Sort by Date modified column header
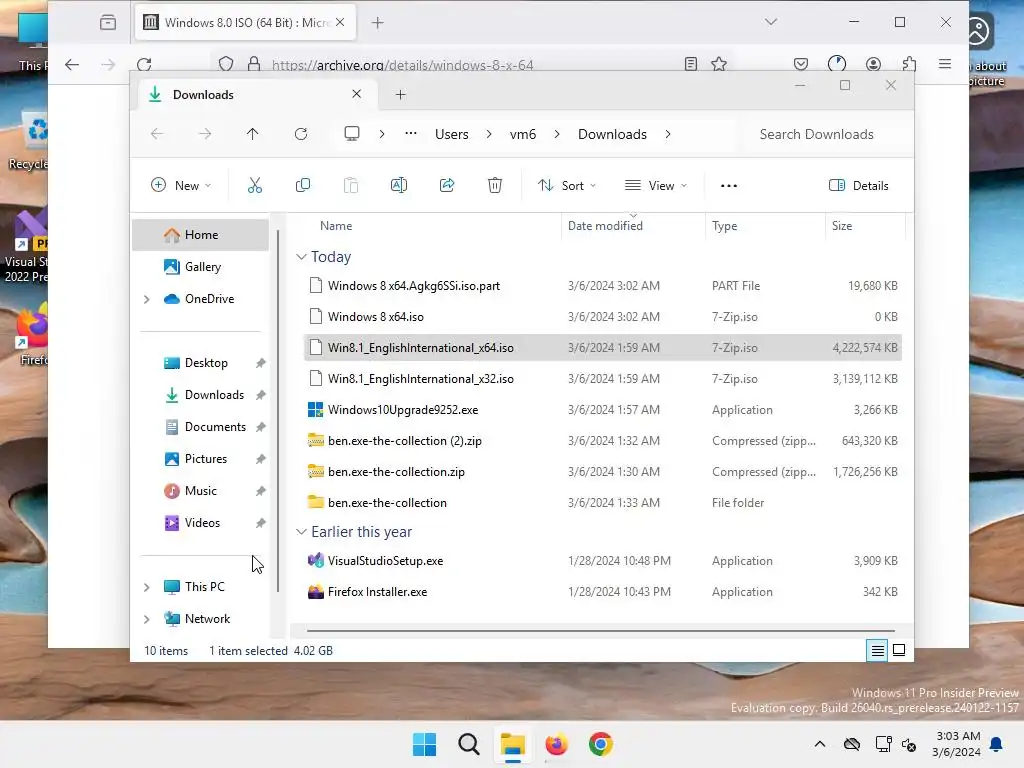This screenshot has width=1024, height=768. [605, 225]
